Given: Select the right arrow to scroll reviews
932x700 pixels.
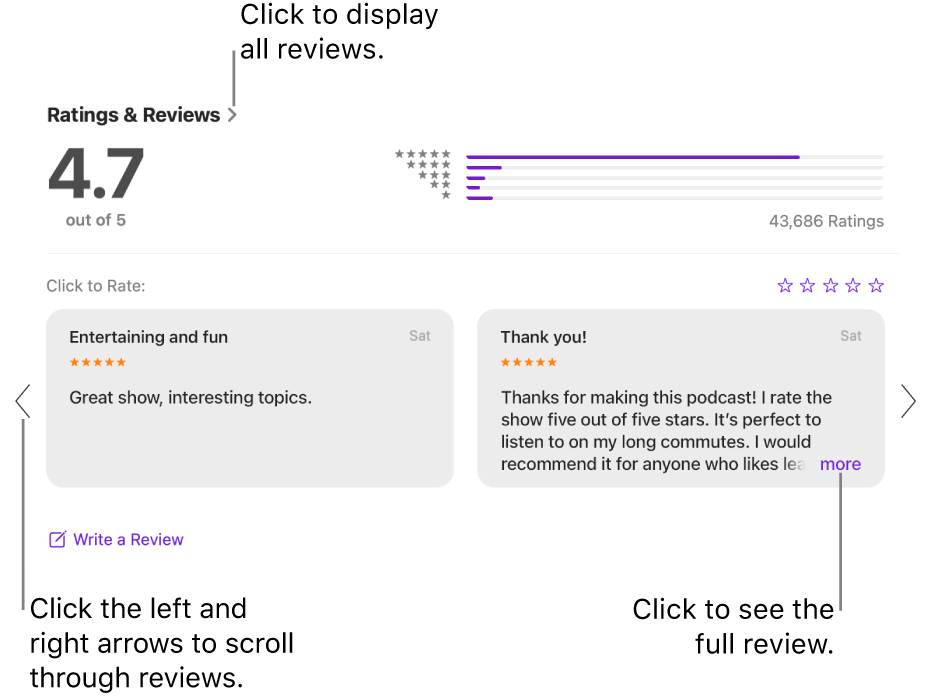Looking at the screenshot, I should click(908, 400).
